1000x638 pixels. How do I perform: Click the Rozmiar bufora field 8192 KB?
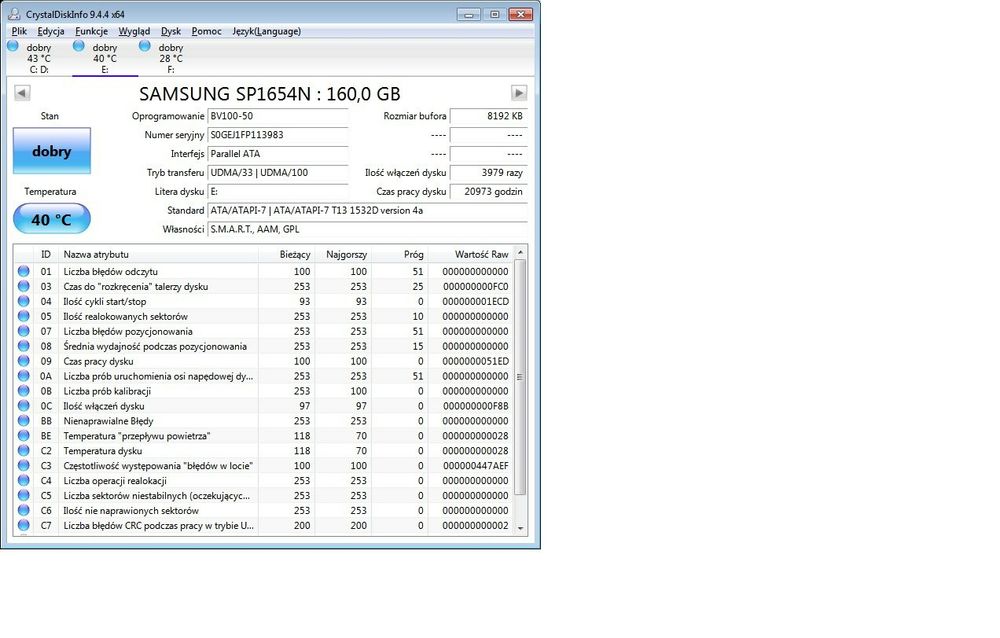click(x=489, y=116)
